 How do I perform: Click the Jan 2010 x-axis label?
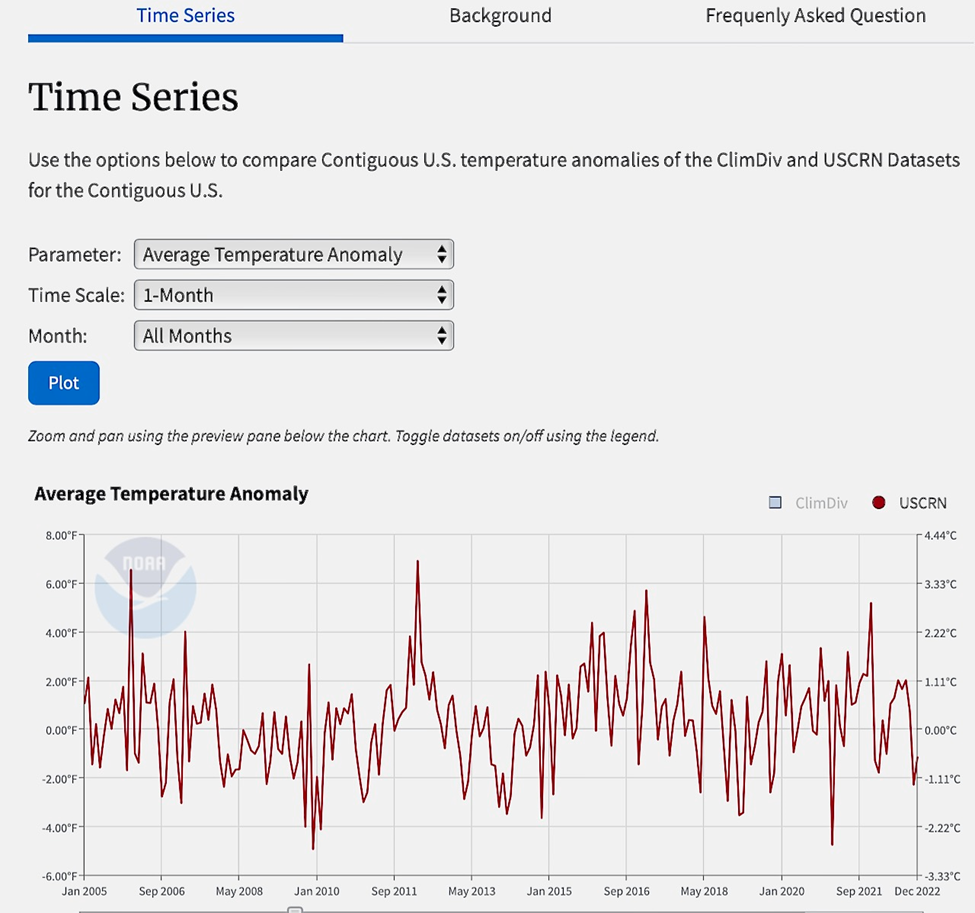pos(315,891)
